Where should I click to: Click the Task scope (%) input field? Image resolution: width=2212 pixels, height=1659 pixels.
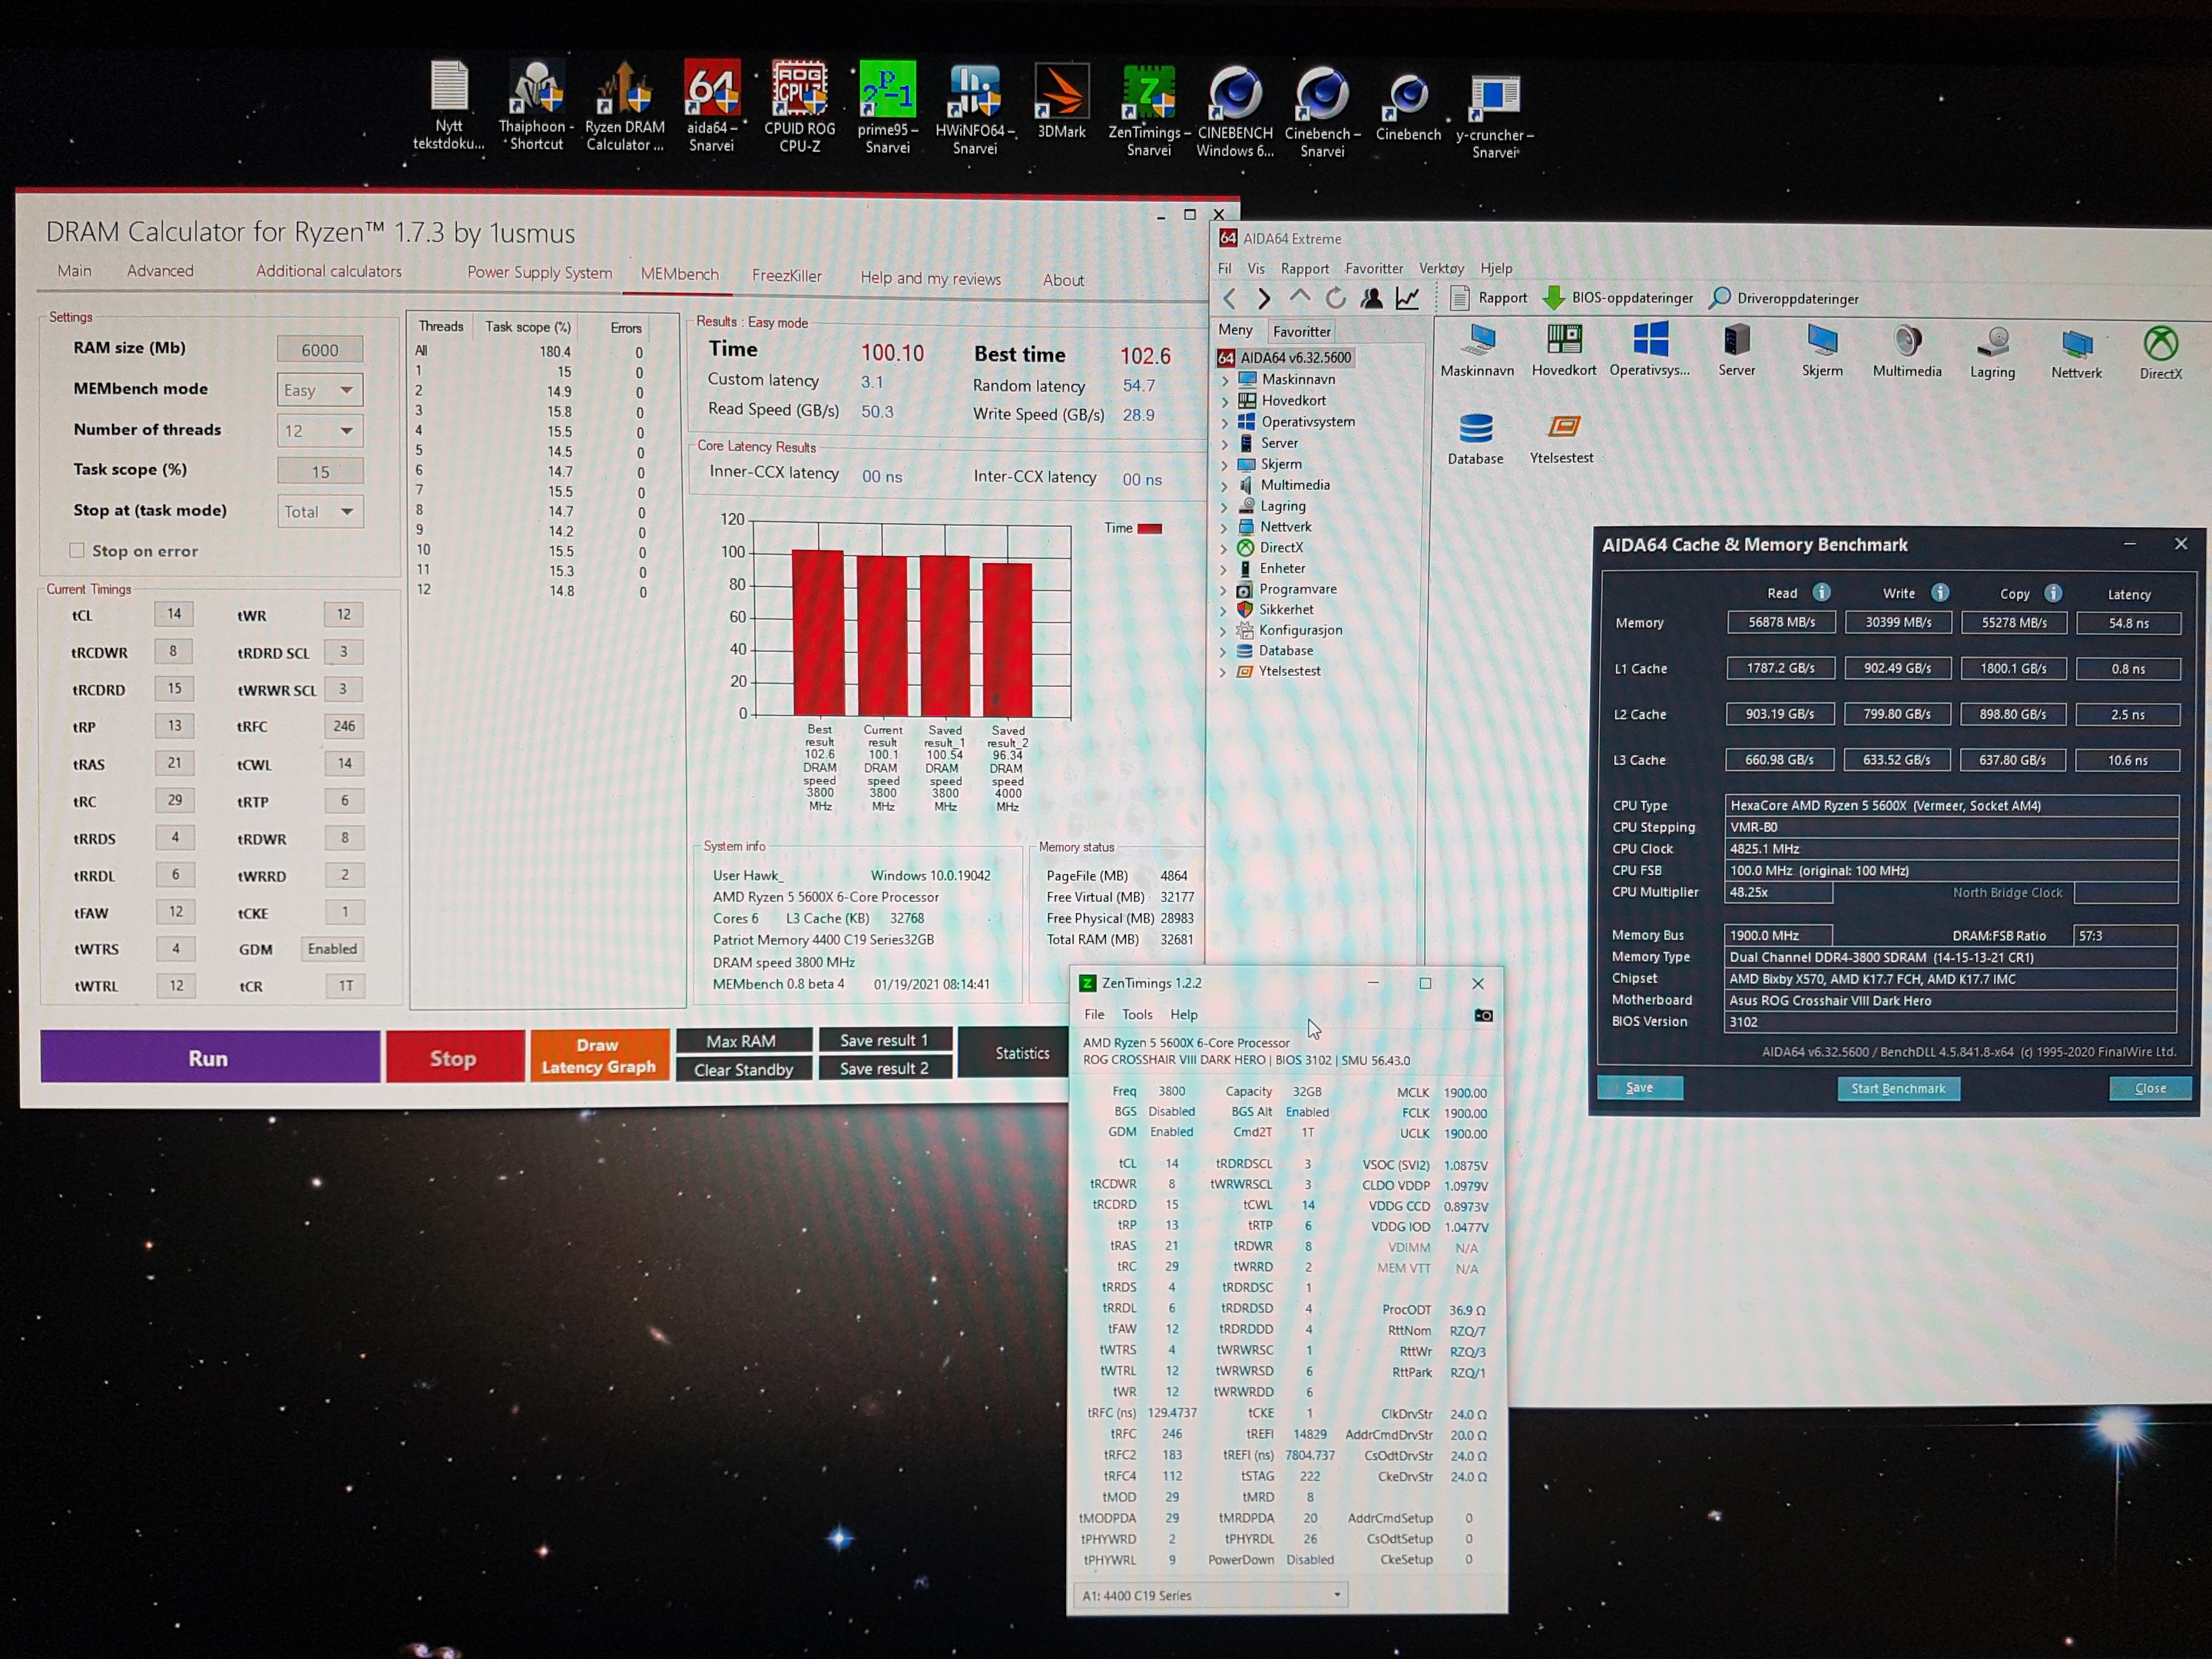320,471
